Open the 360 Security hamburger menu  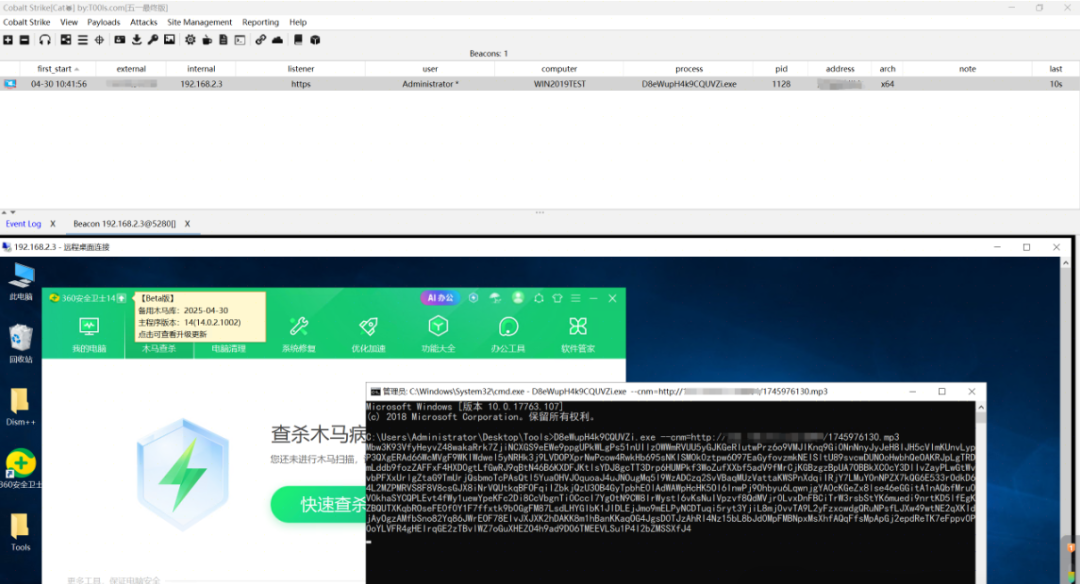[576, 298]
